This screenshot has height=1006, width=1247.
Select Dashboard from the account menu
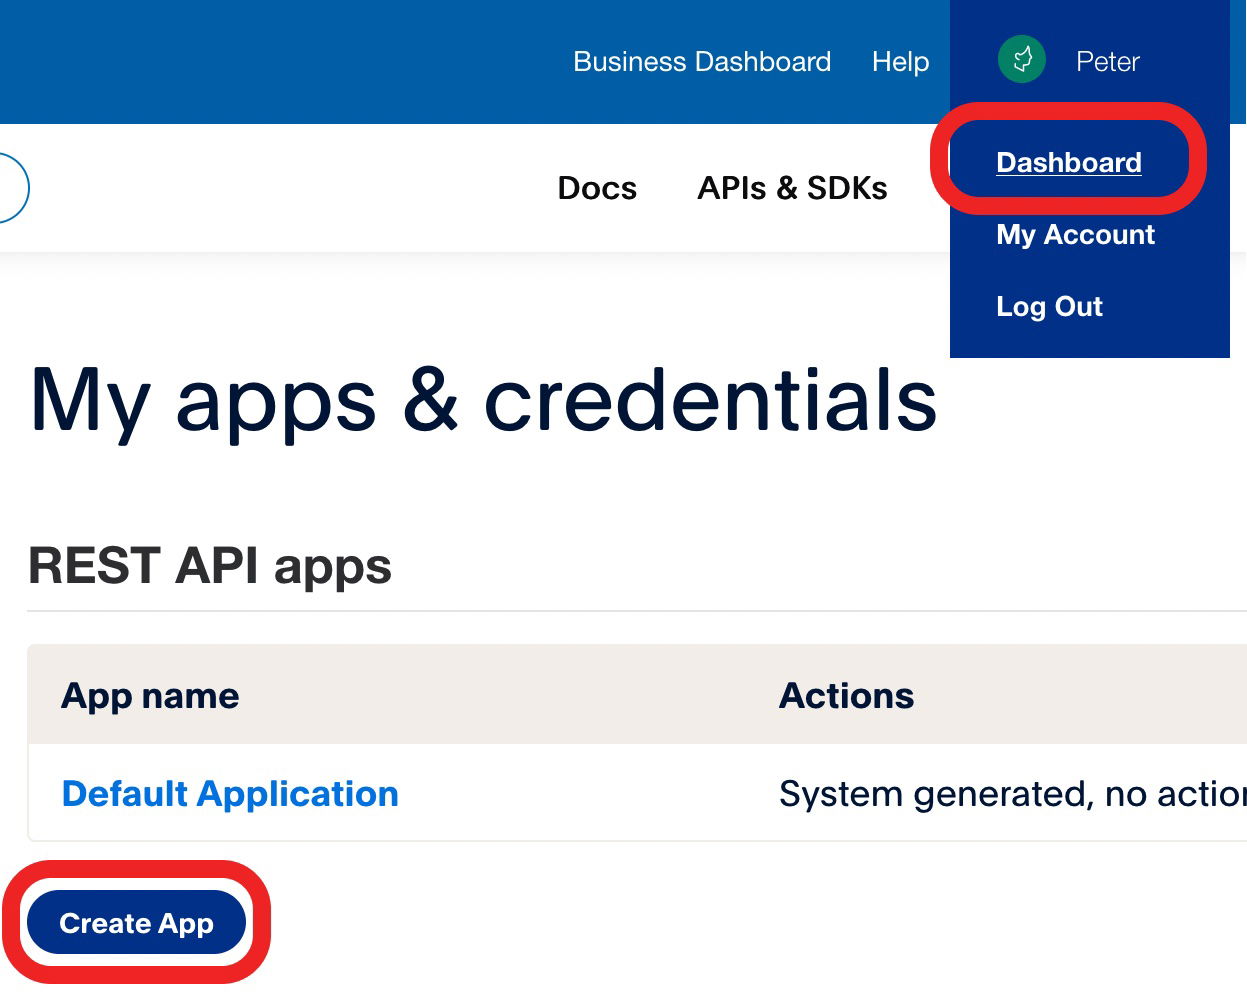(1069, 162)
